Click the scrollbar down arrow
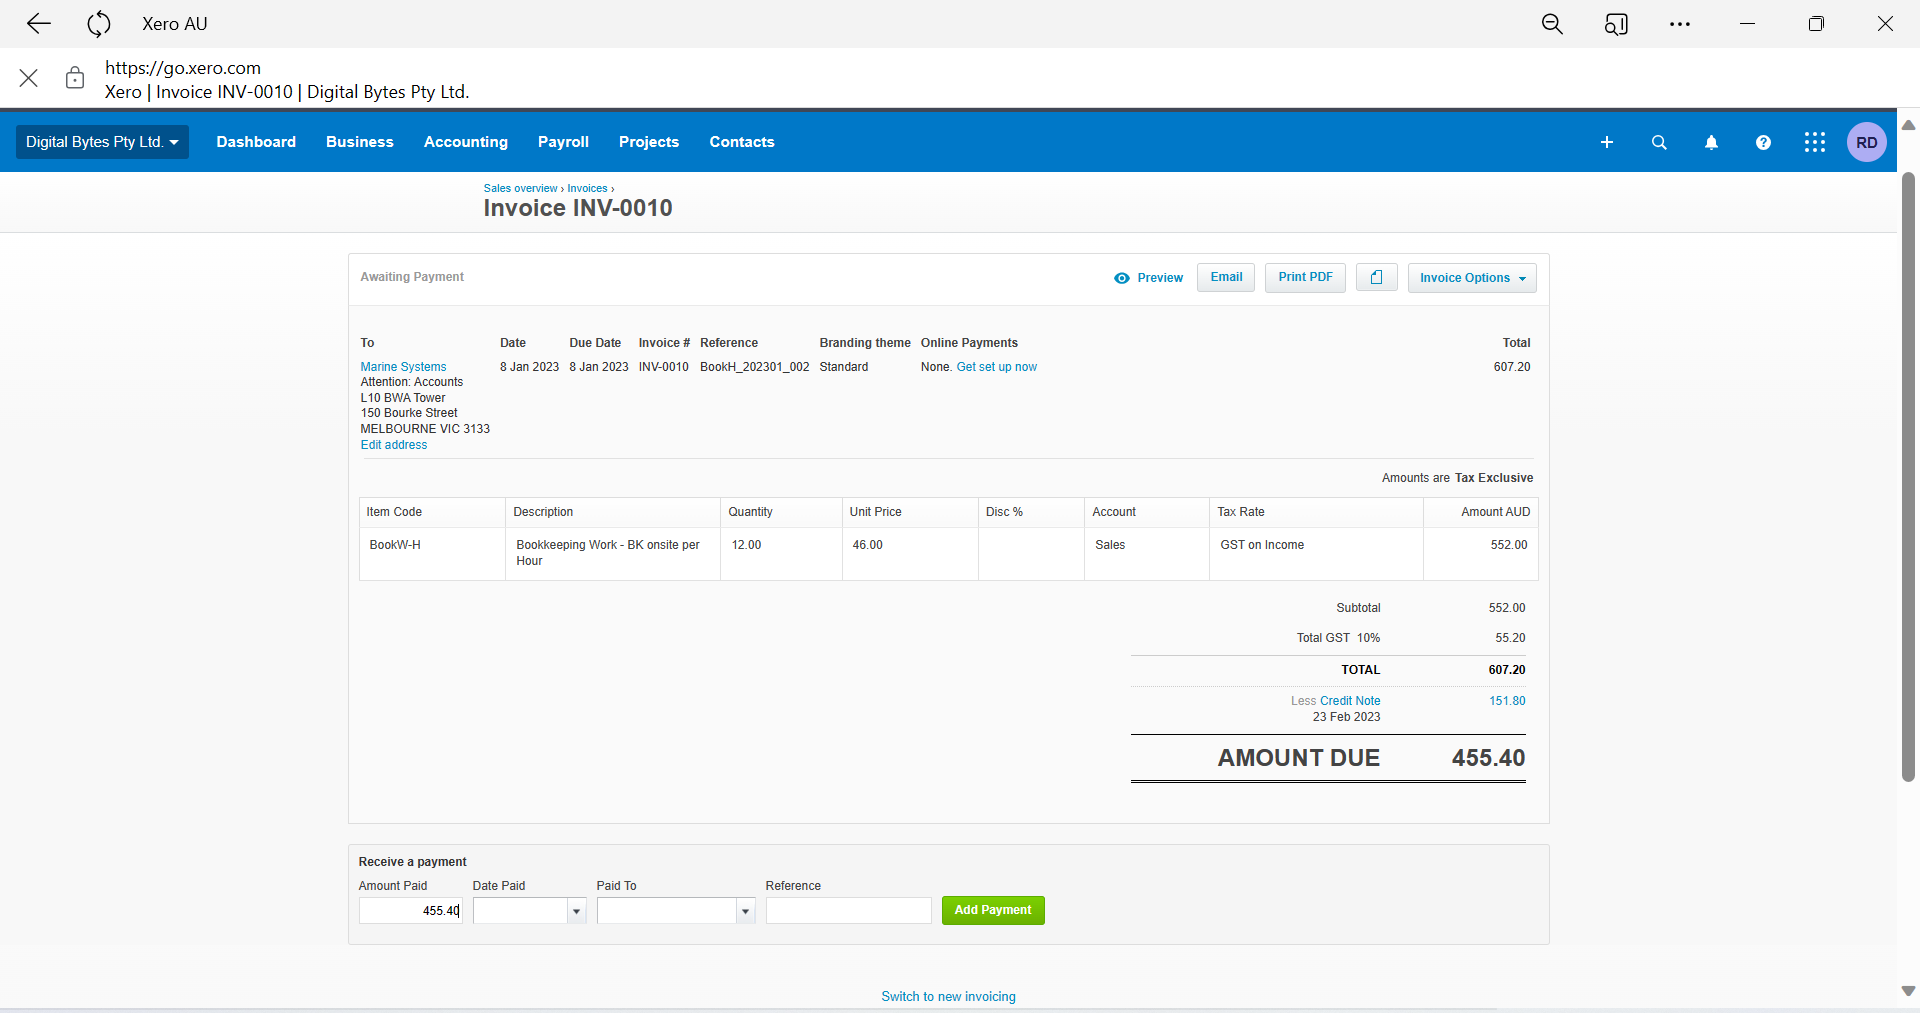1920x1013 pixels. point(1908,991)
